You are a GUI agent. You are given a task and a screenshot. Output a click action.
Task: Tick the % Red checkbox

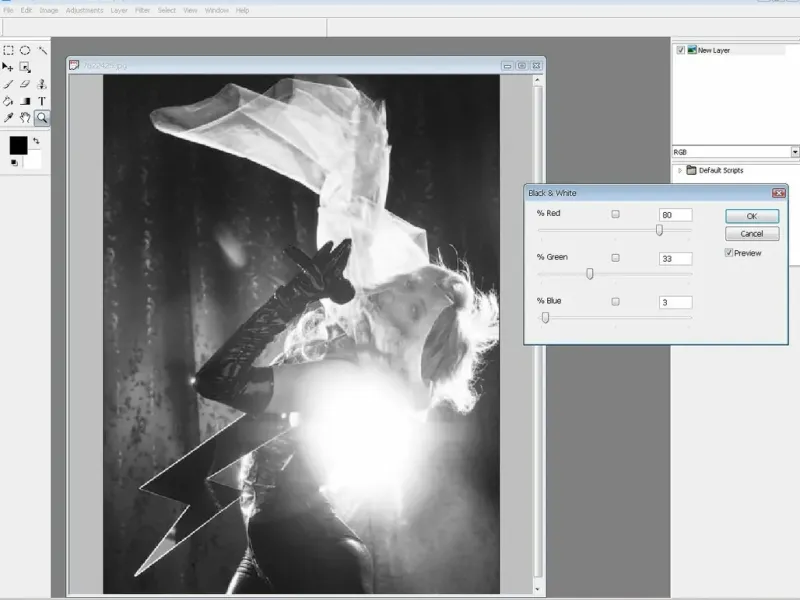(615, 214)
